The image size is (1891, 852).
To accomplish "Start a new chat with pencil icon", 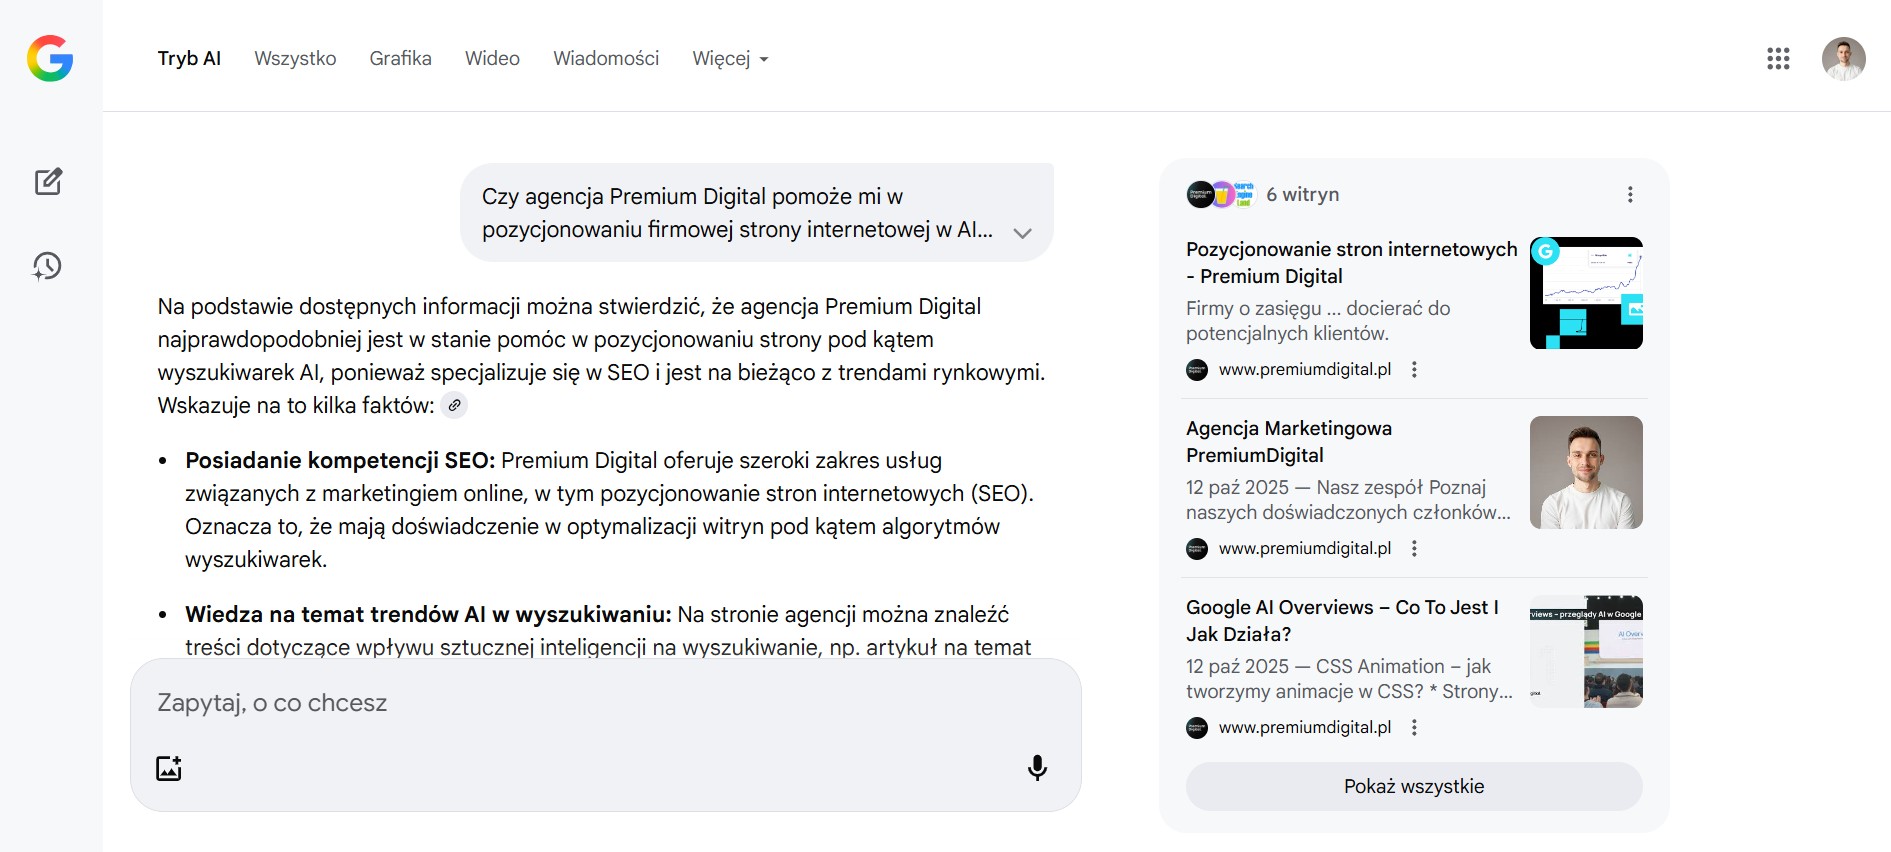I will click(x=48, y=181).
